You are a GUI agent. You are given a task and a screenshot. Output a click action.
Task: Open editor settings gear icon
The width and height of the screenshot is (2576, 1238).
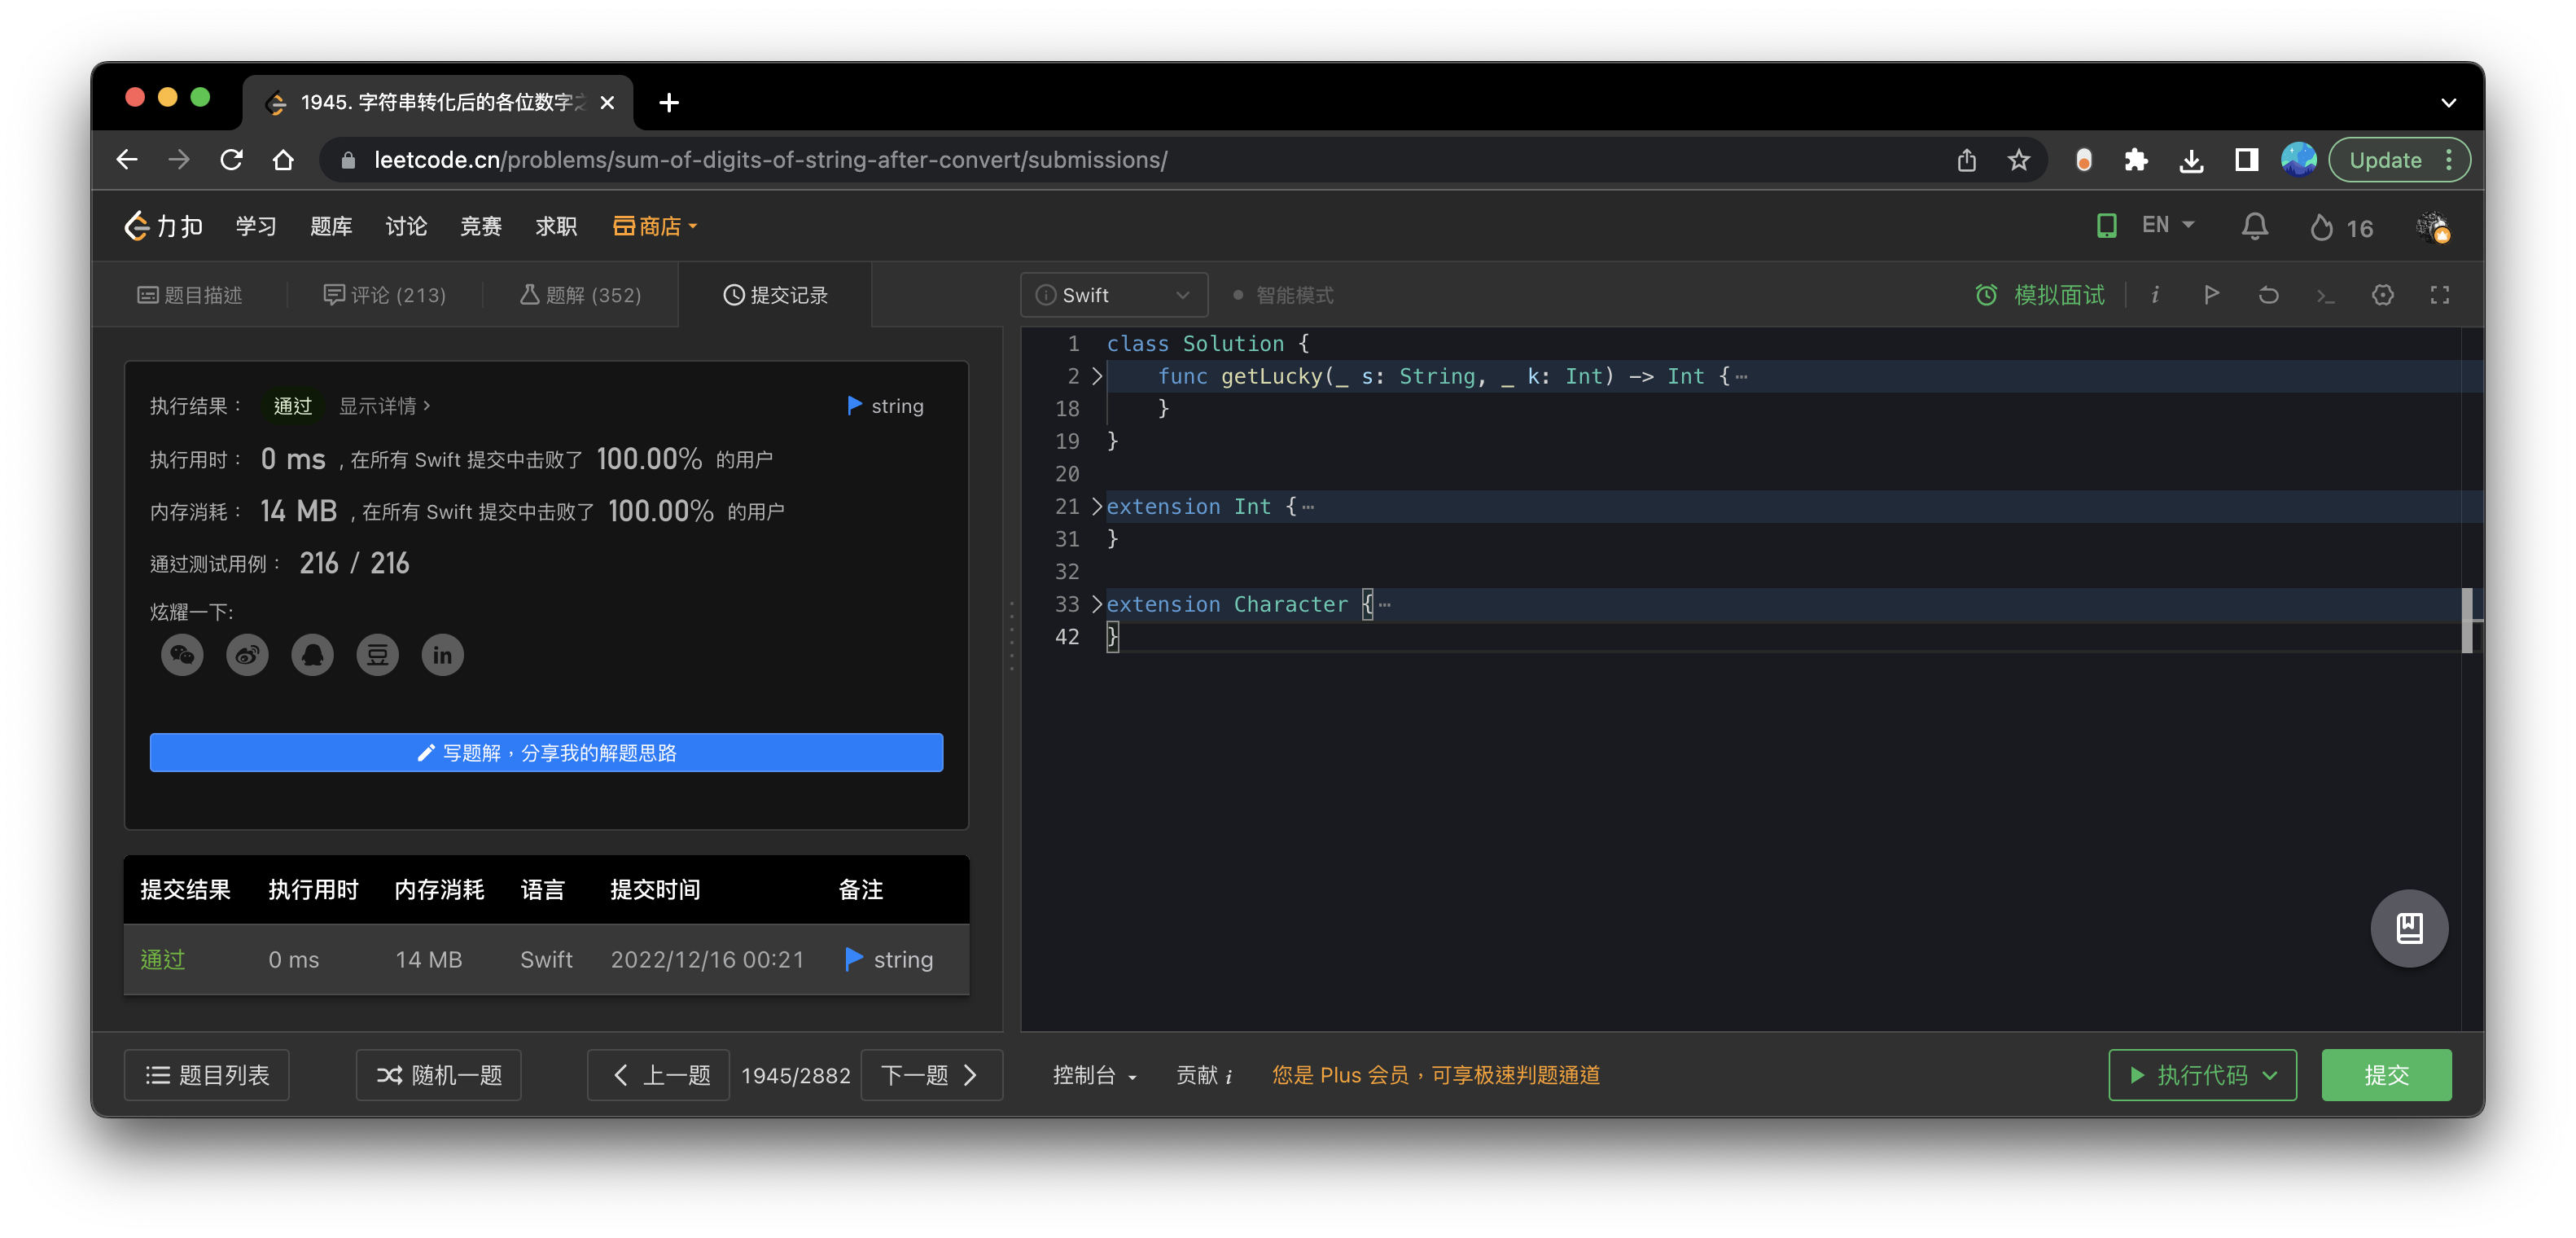2382,294
